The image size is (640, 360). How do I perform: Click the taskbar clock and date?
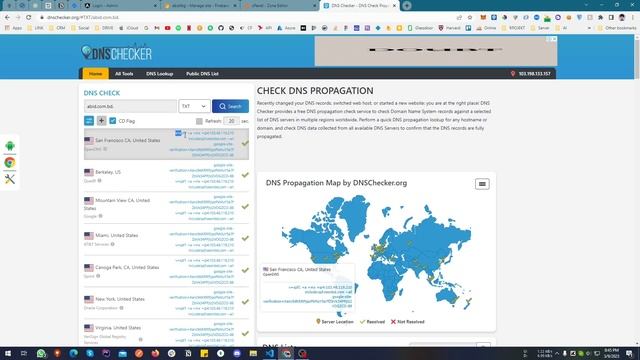[611, 353]
